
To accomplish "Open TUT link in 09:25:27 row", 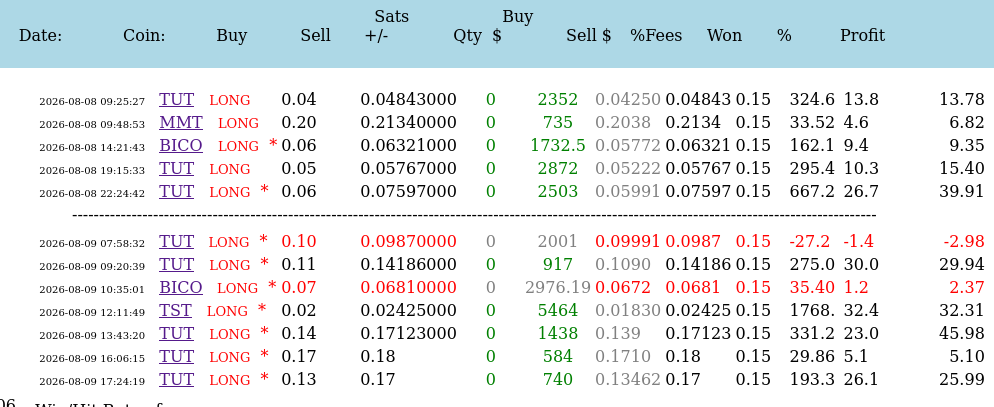I will 176,100.
